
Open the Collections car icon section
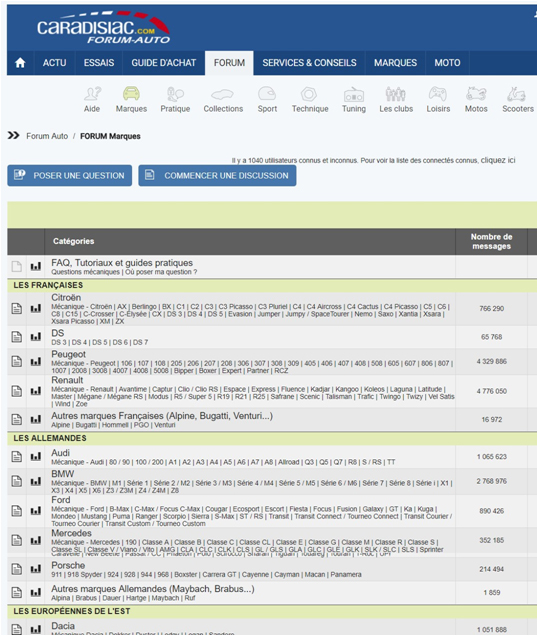tap(222, 95)
